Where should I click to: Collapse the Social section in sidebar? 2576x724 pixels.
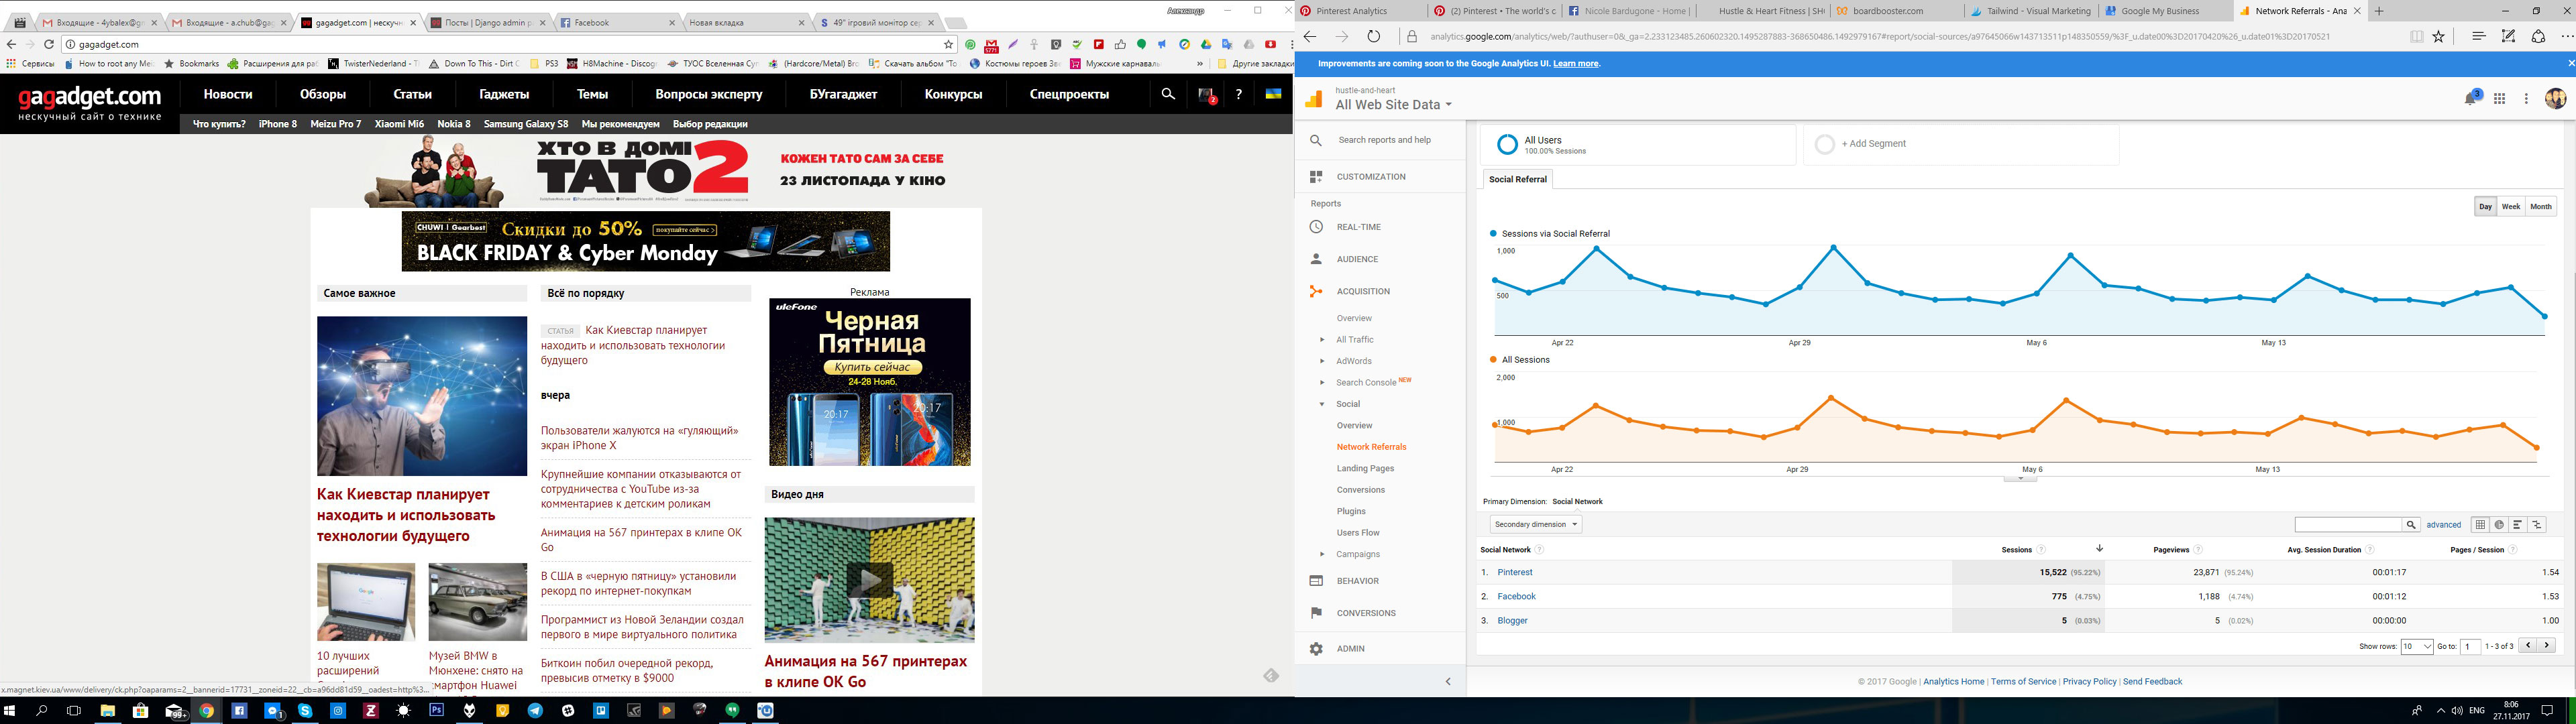[x=1322, y=404]
